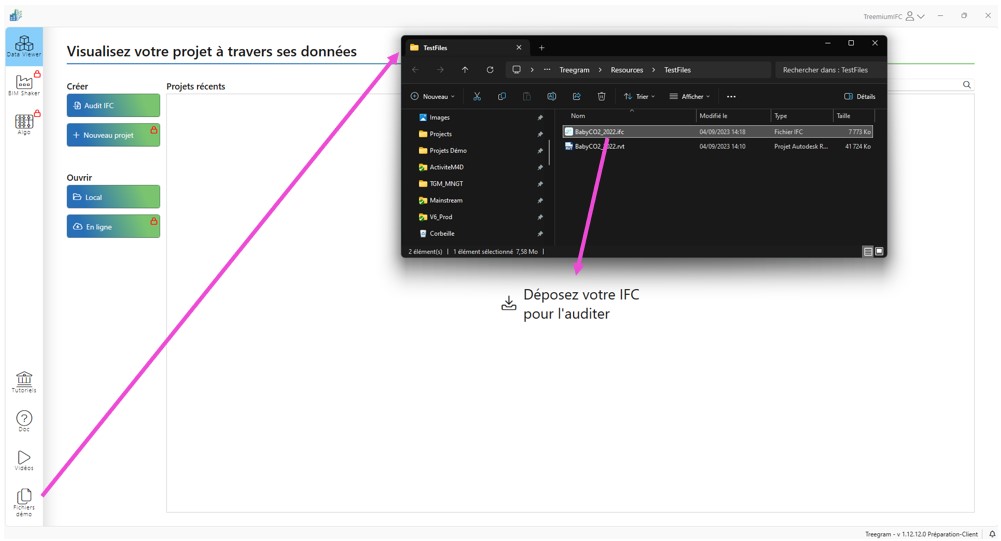Expand the Nouveau dropdown in Explorer
The width and height of the screenshot is (1001, 541).
(433, 97)
